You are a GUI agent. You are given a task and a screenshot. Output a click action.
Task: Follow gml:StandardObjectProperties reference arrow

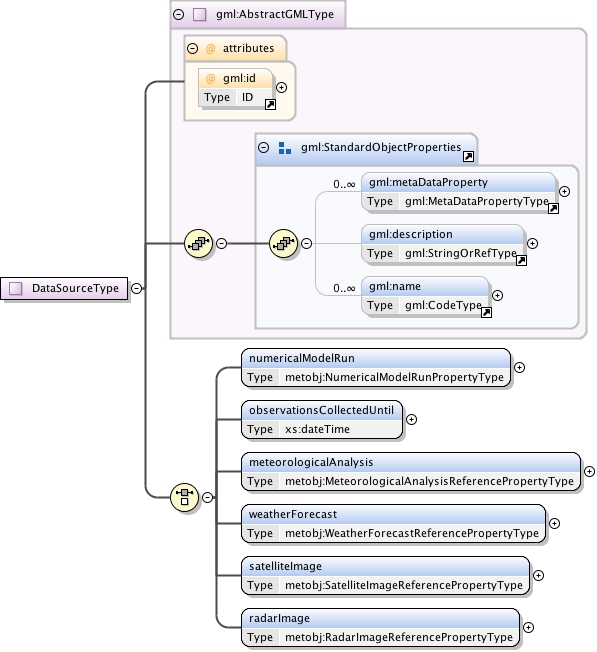point(469,156)
